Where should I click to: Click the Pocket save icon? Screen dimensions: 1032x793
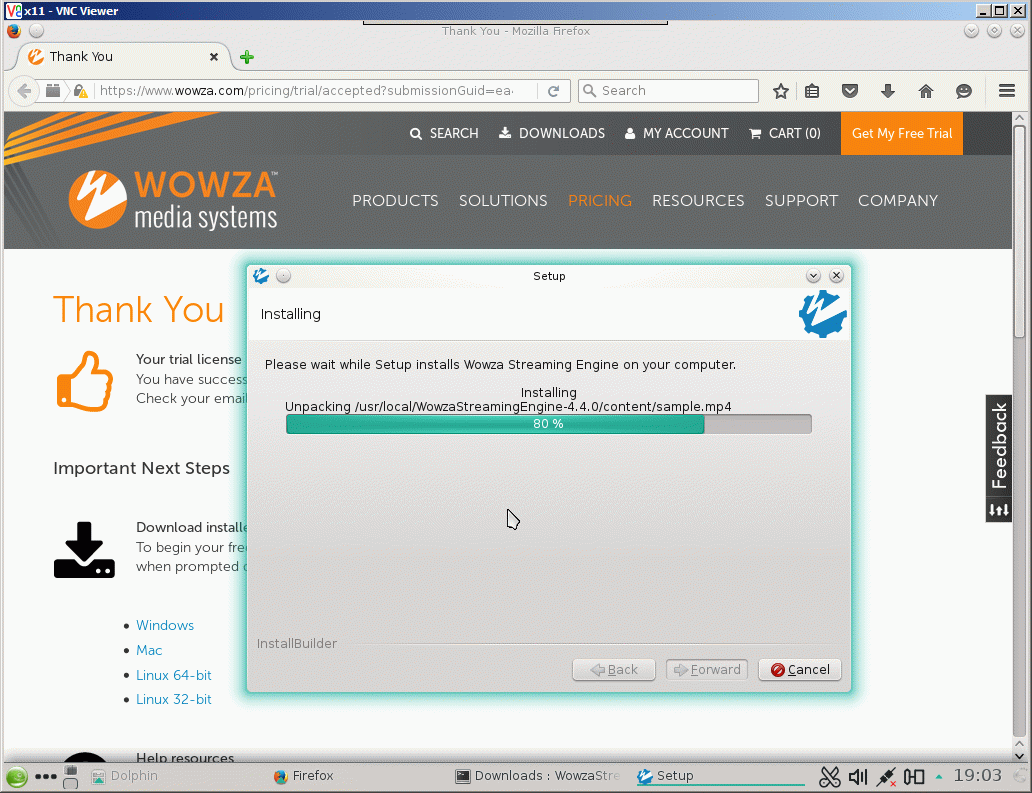tap(850, 91)
